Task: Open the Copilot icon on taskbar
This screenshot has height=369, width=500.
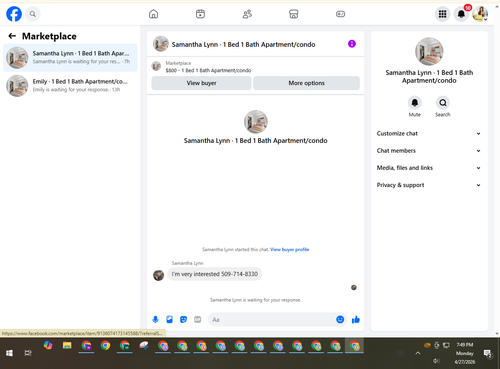Action: [x=48, y=346]
